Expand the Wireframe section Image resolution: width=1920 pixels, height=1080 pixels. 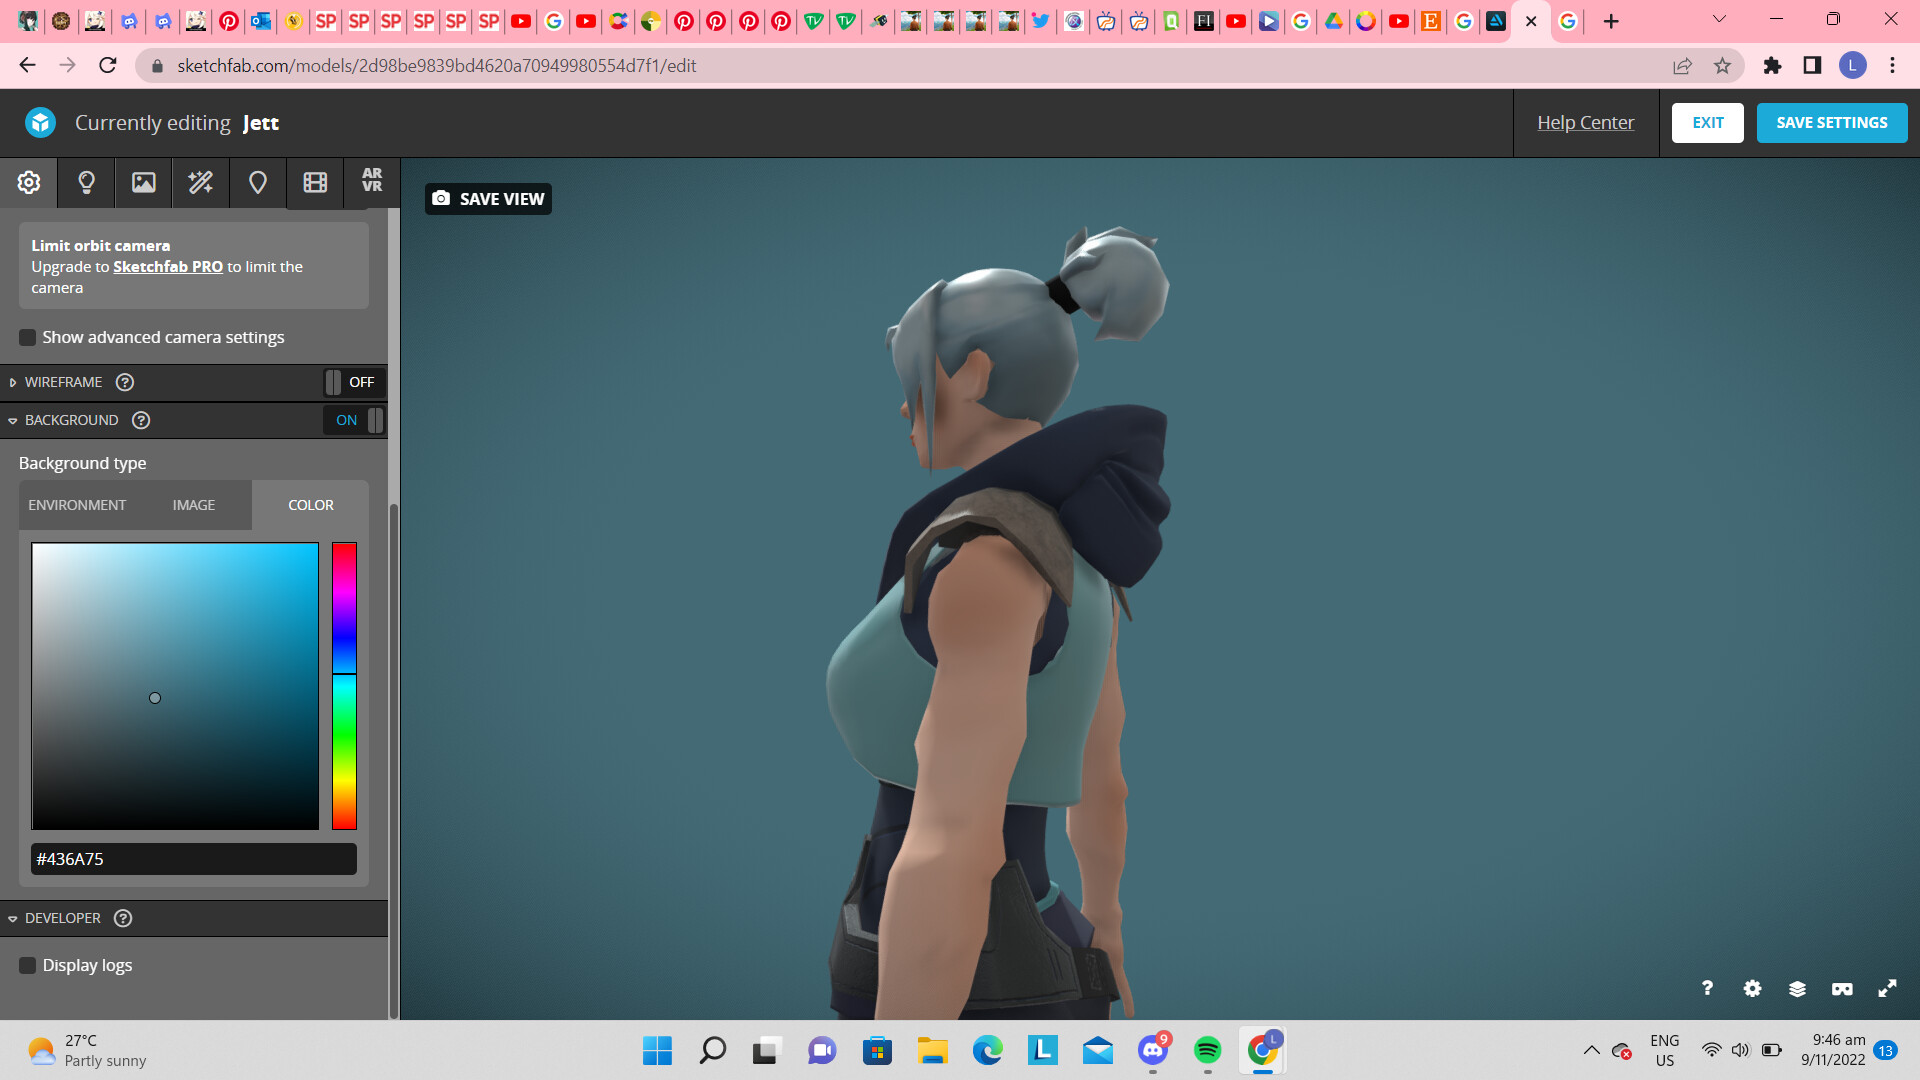tap(13, 382)
